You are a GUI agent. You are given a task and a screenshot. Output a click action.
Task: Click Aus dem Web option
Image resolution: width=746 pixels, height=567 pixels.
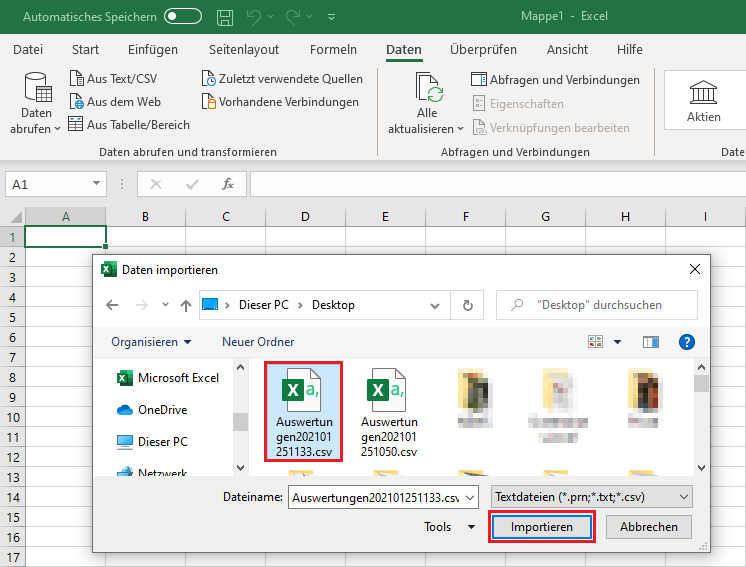click(x=115, y=101)
